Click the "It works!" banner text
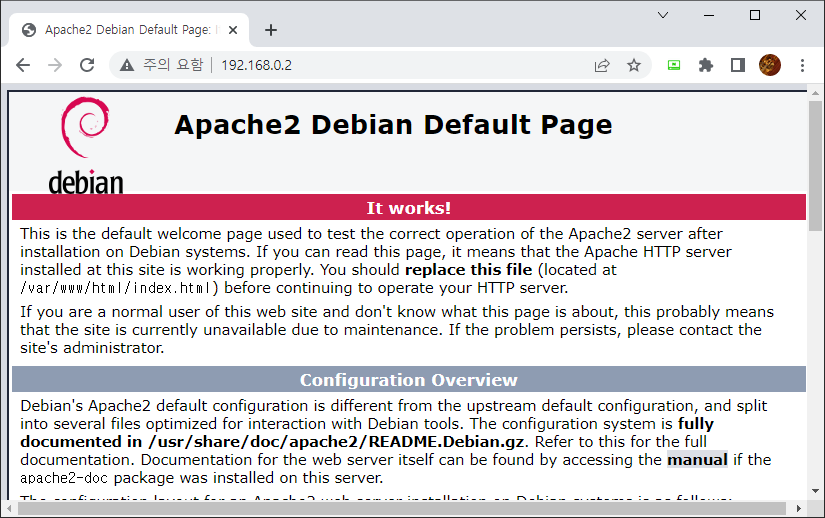 coord(409,208)
